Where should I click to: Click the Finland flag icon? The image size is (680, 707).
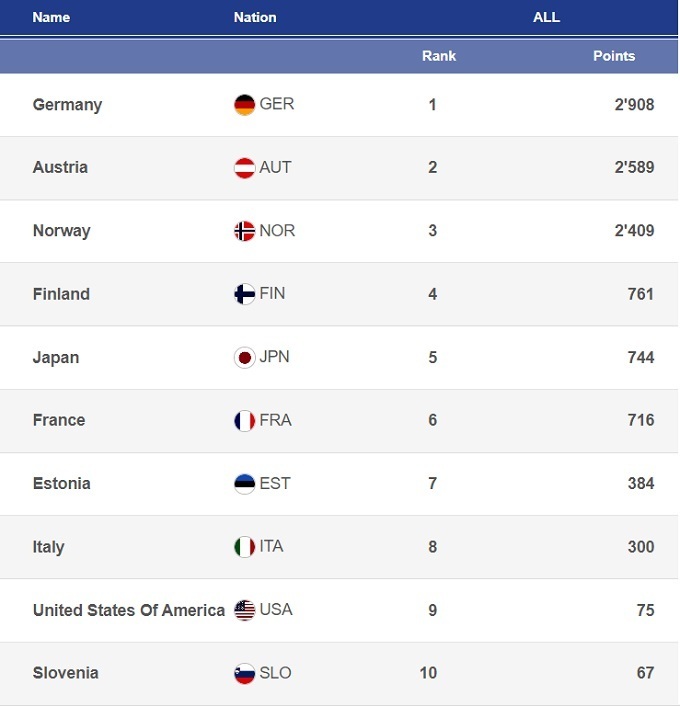(245, 294)
